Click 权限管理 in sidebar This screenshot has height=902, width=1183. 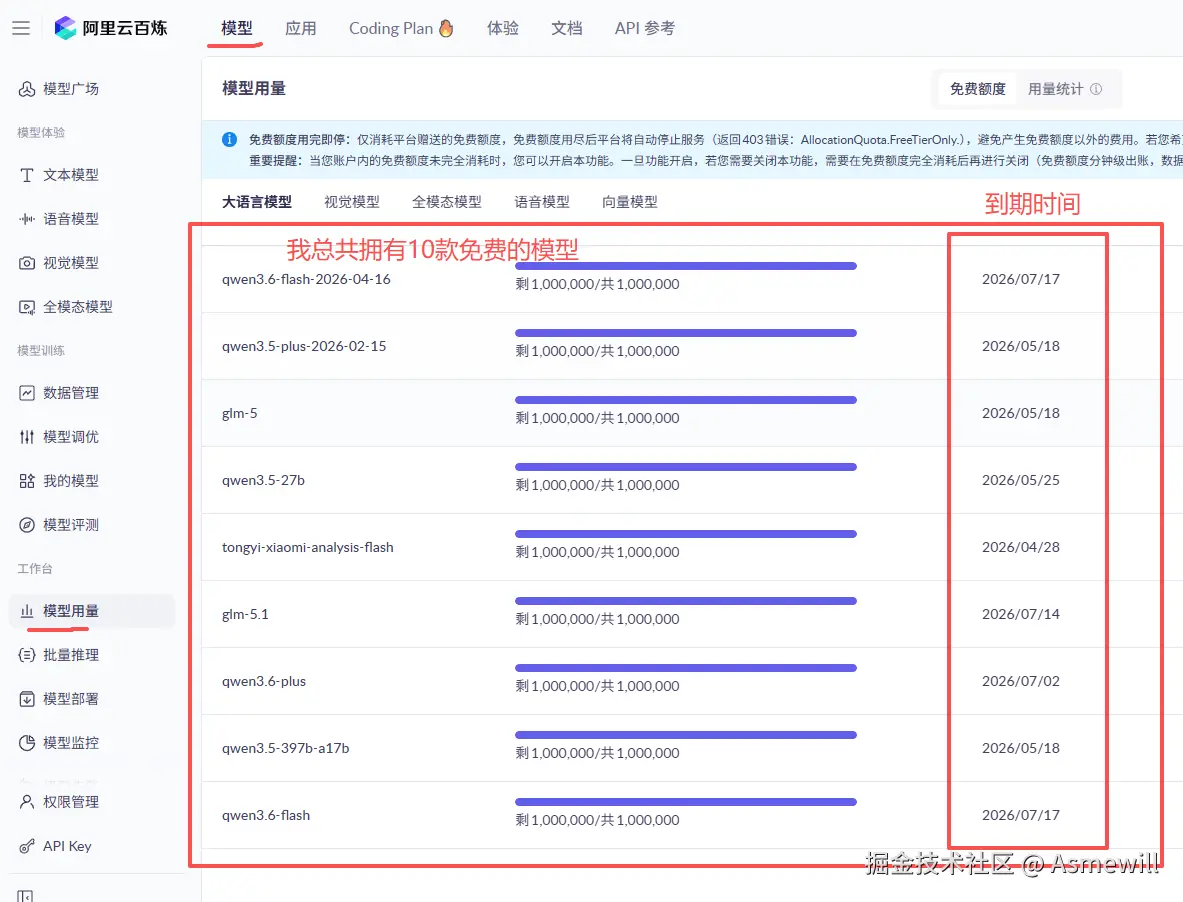(71, 802)
